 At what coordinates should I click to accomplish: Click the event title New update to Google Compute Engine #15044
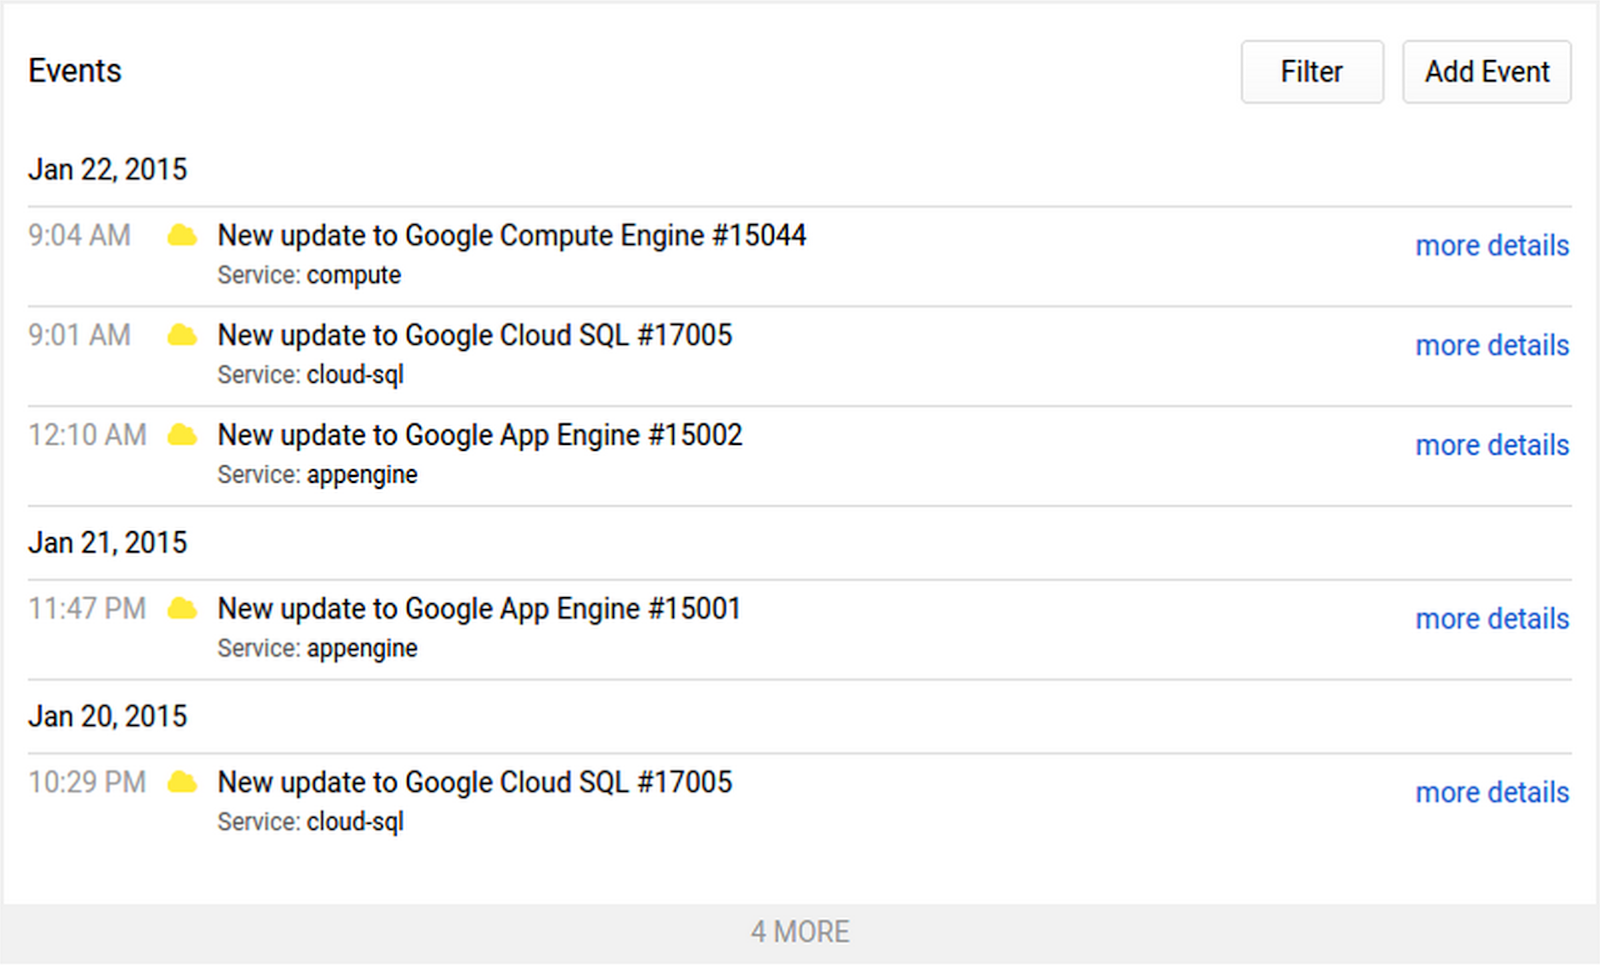(512, 236)
